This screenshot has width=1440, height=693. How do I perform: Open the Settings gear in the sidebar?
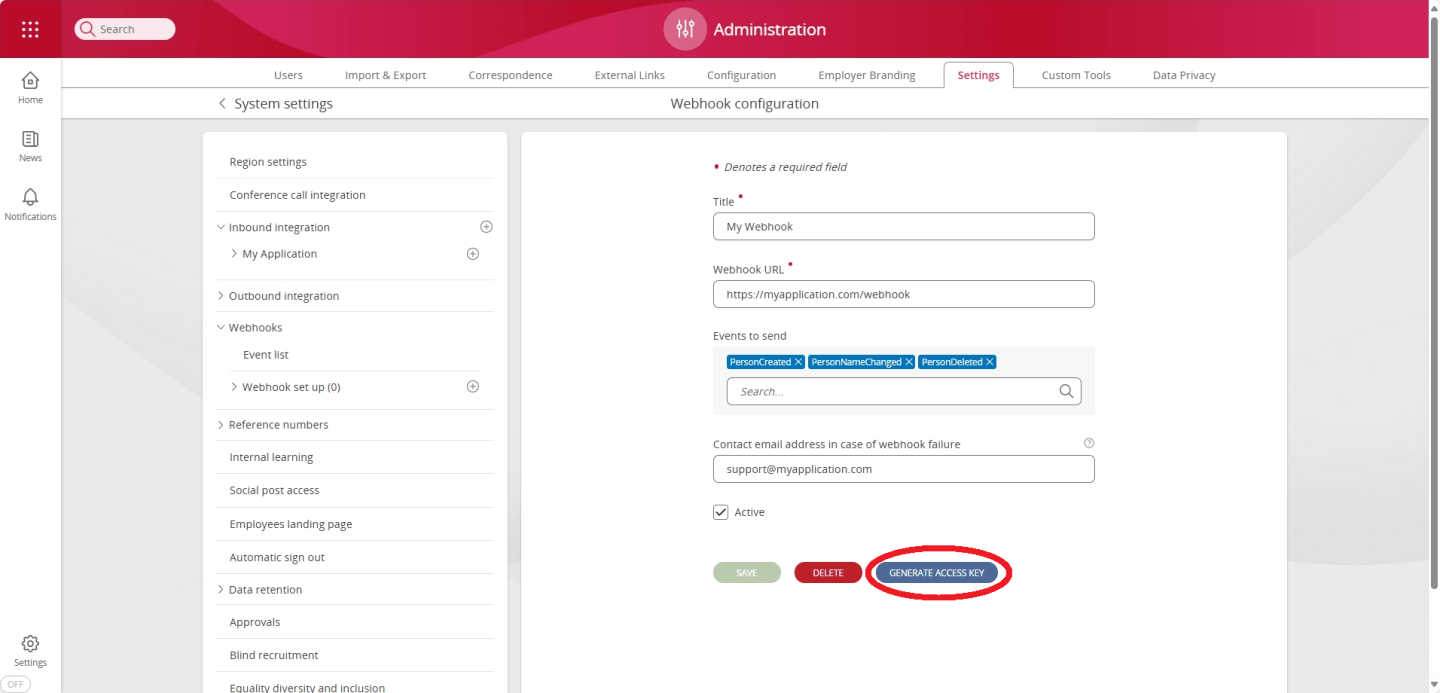click(29, 644)
